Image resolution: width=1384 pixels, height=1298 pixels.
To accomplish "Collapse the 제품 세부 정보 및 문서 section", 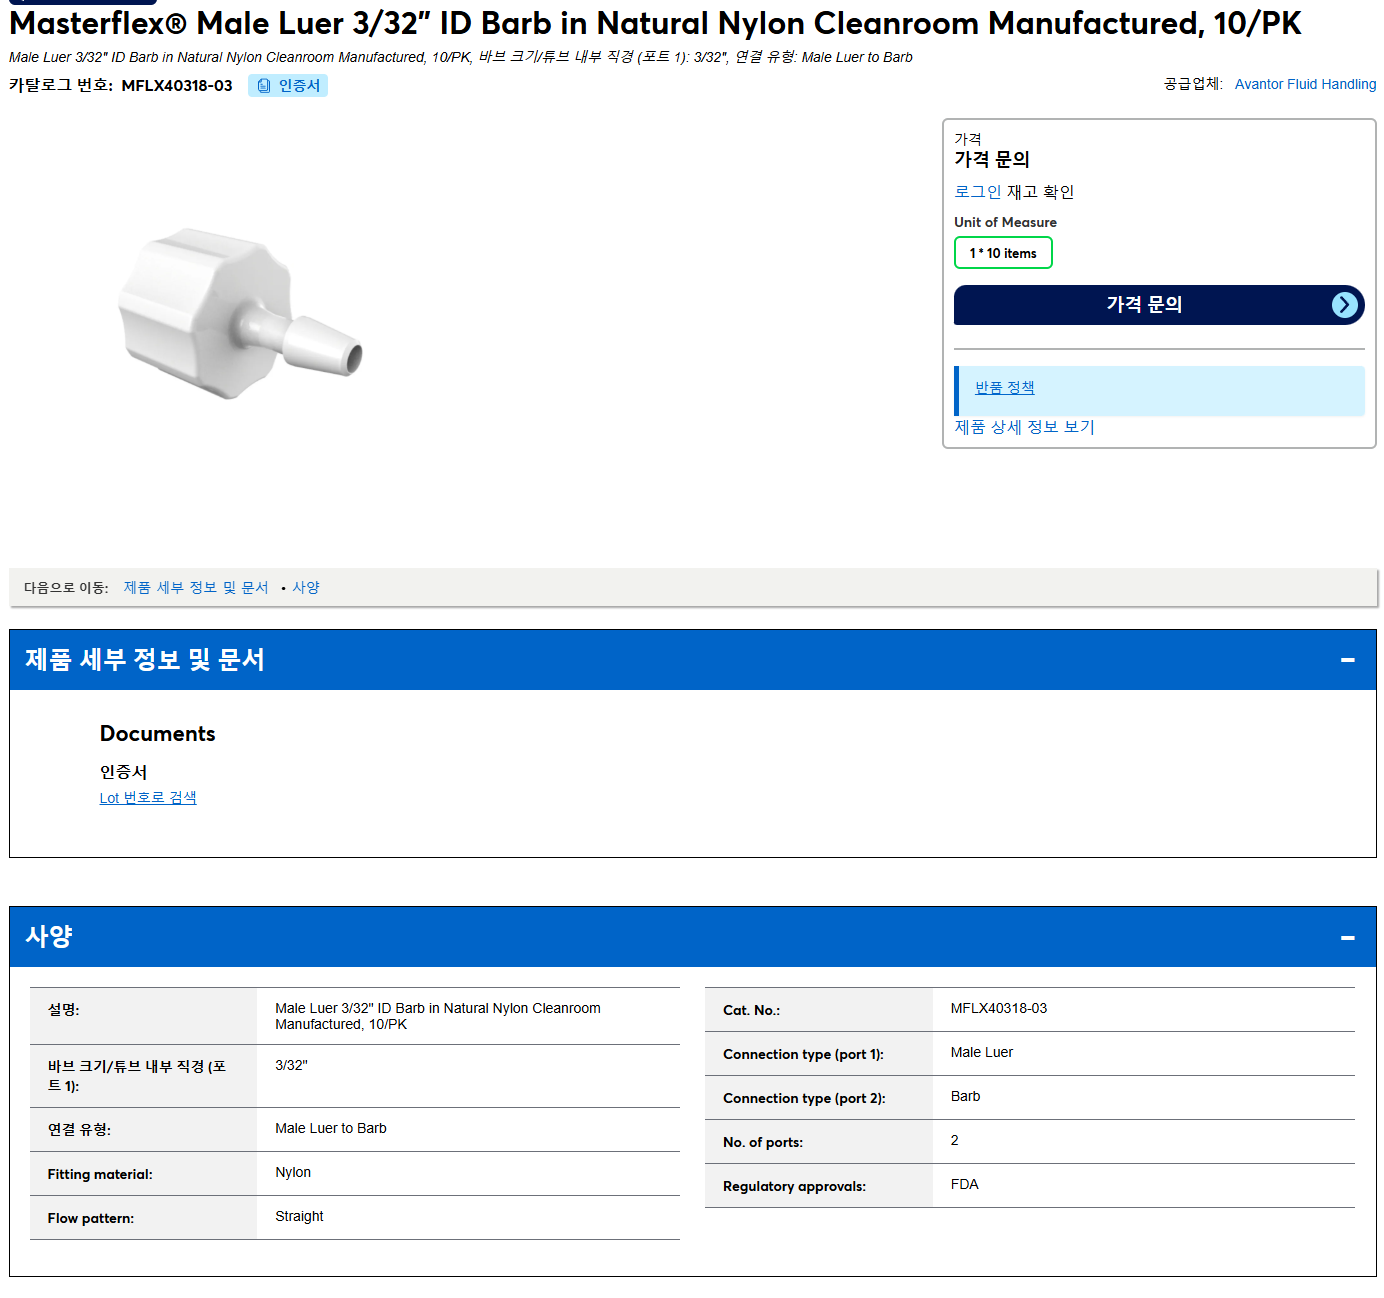I will pyautogui.click(x=1347, y=660).
